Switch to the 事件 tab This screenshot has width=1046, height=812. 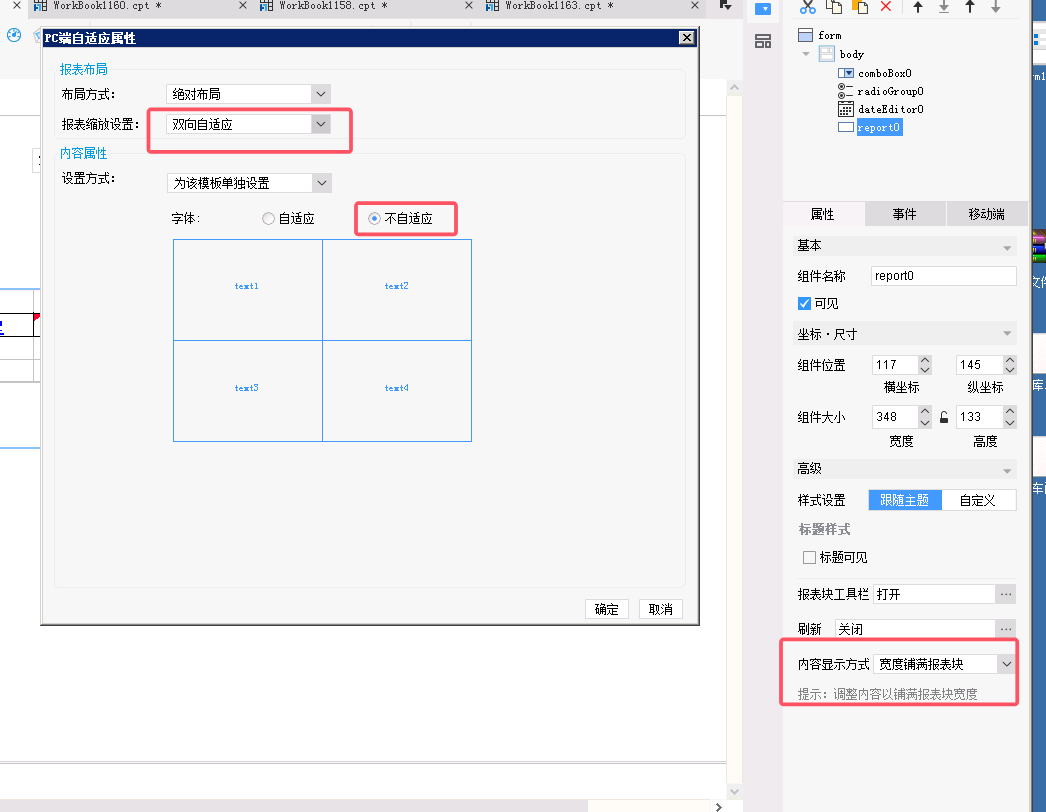pos(905,214)
